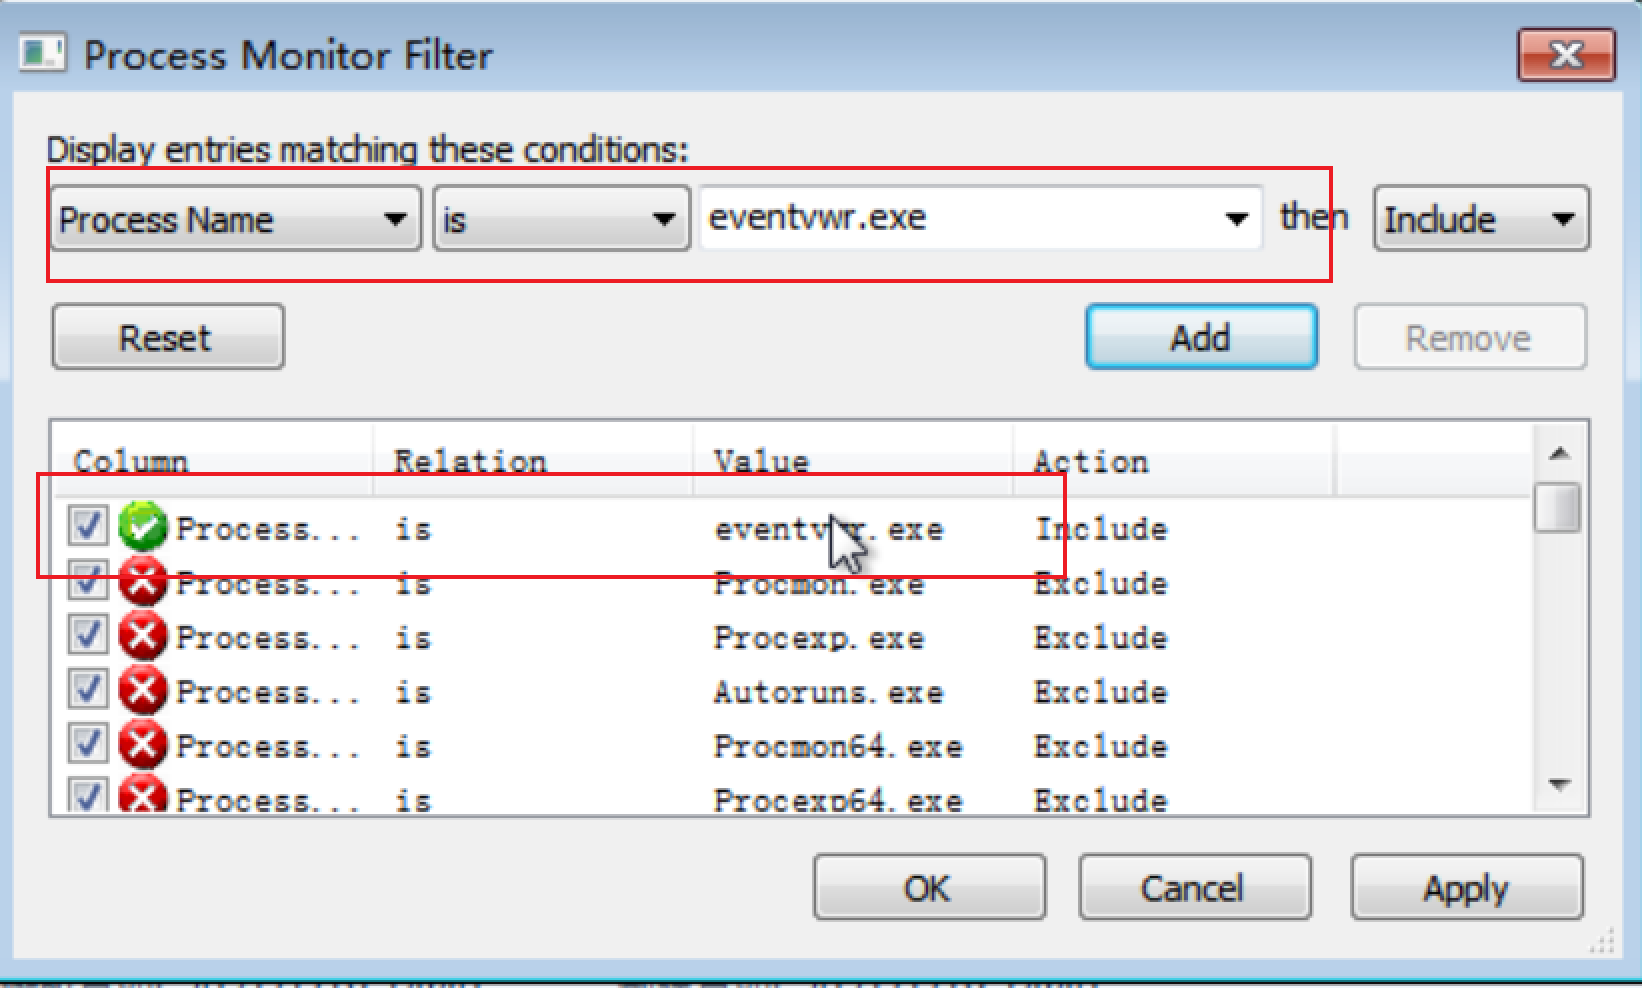Click the Exclude action of the Procexp.exe row

pos(1101,637)
